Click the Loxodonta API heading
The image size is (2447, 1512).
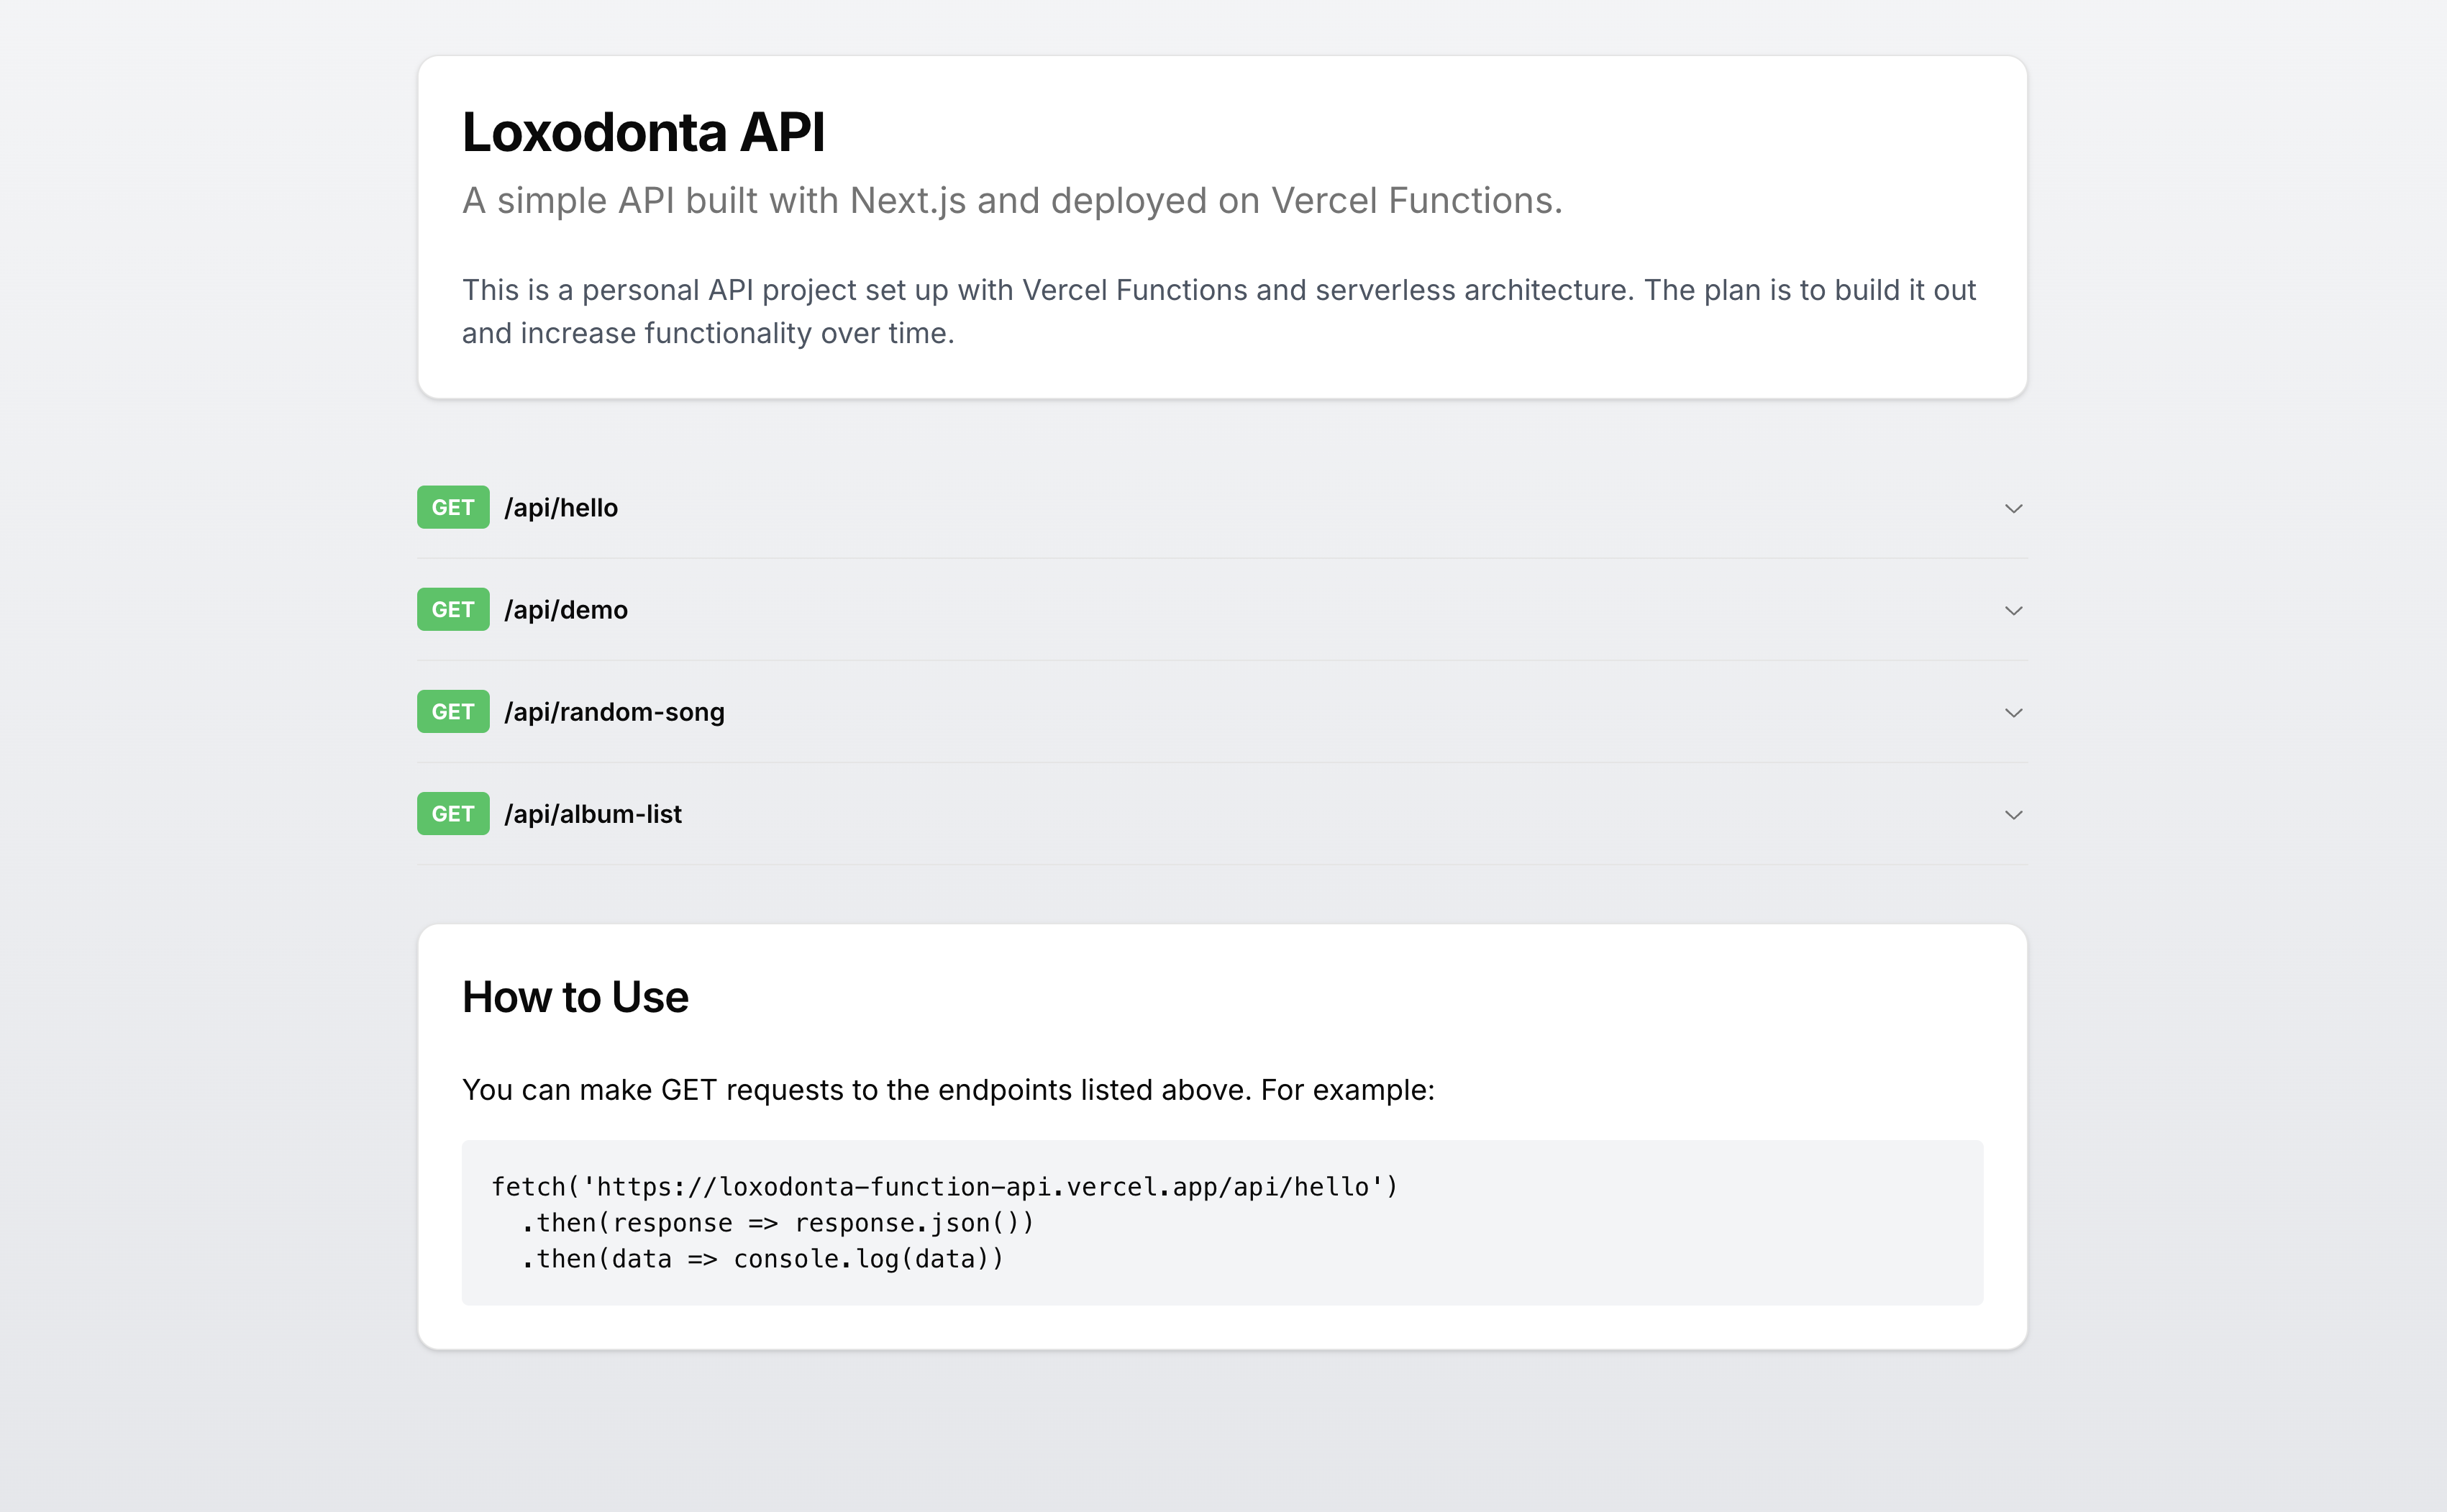click(x=643, y=133)
